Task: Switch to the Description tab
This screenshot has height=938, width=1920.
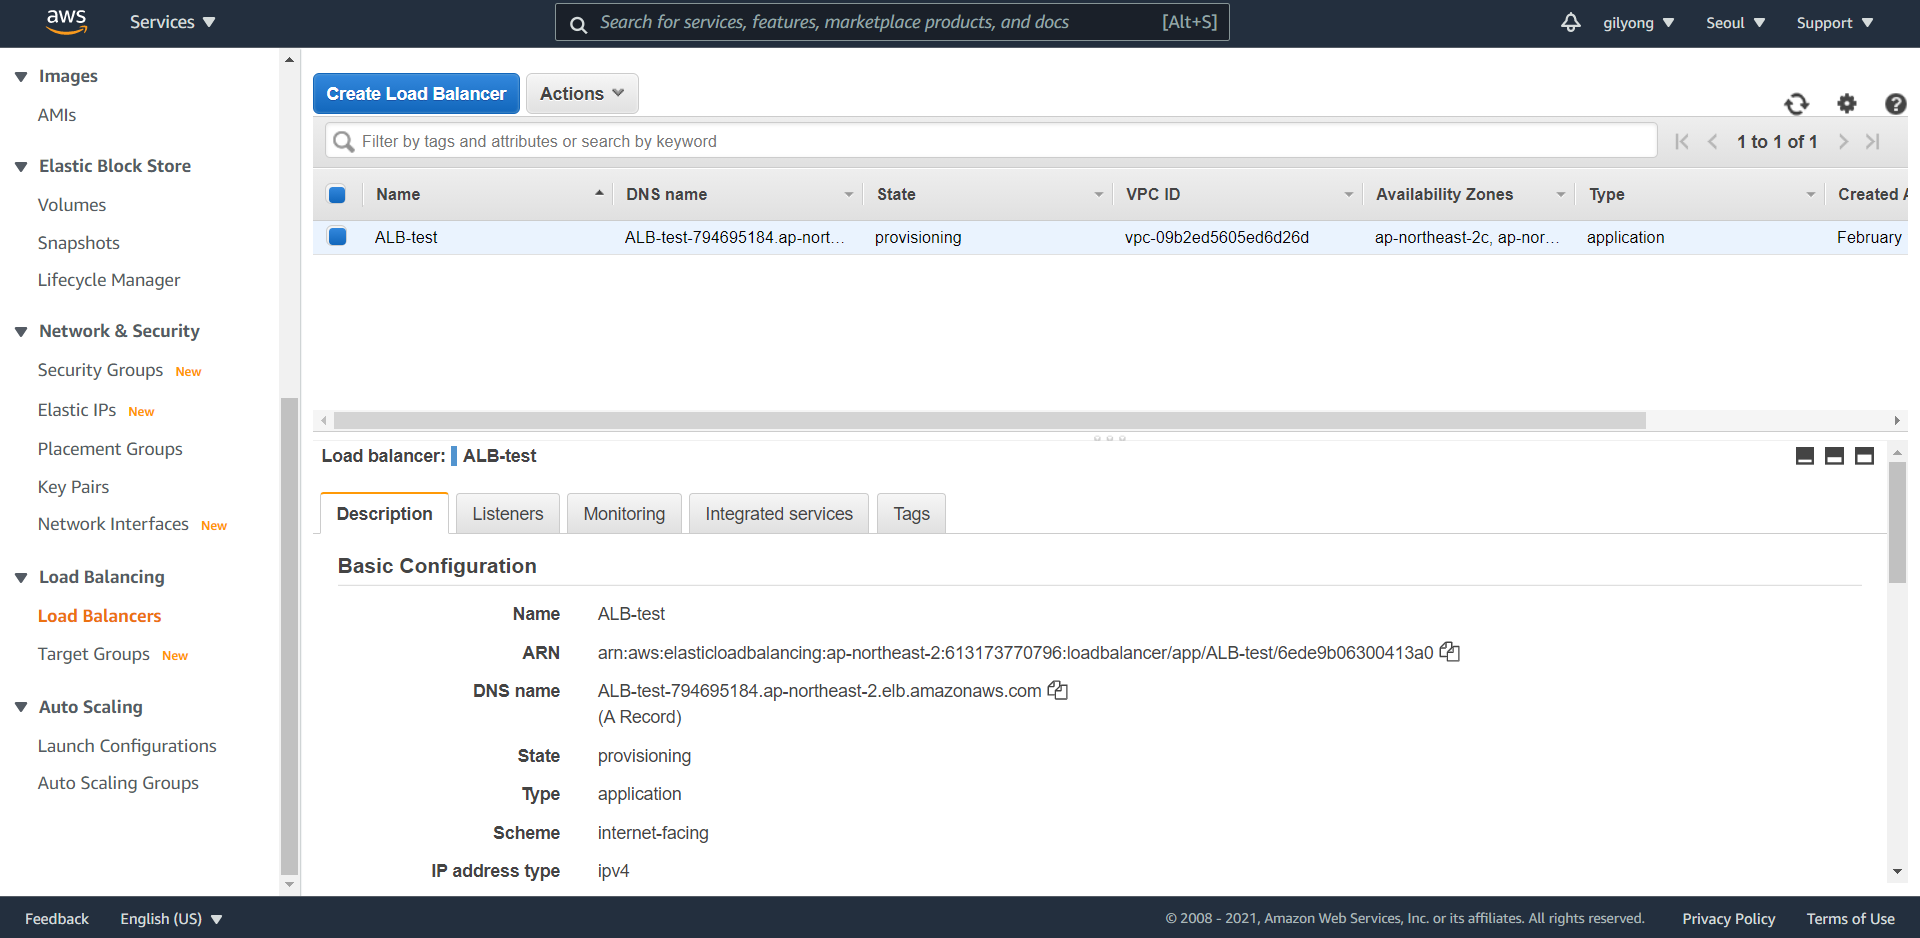Action: tap(384, 513)
